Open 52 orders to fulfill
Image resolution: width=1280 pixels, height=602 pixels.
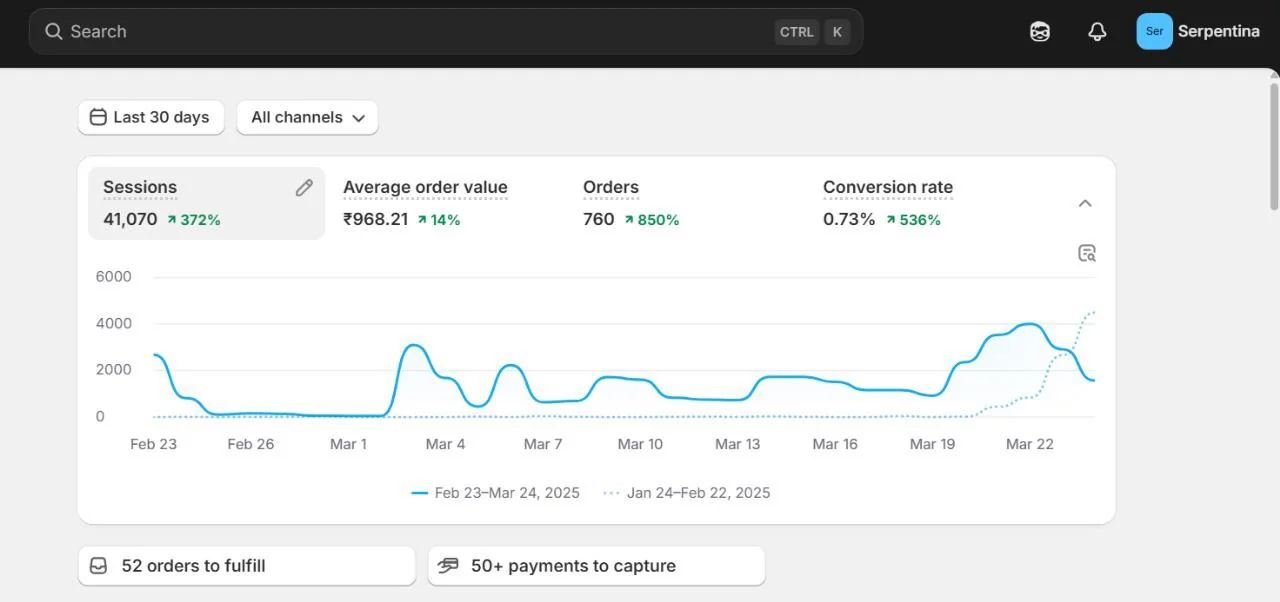[246, 566]
